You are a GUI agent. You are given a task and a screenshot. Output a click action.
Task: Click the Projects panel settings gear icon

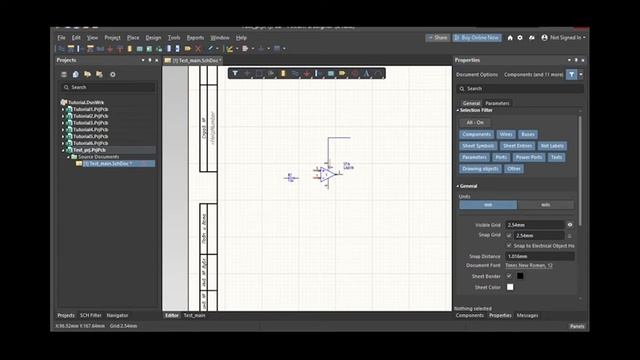(113, 74)
